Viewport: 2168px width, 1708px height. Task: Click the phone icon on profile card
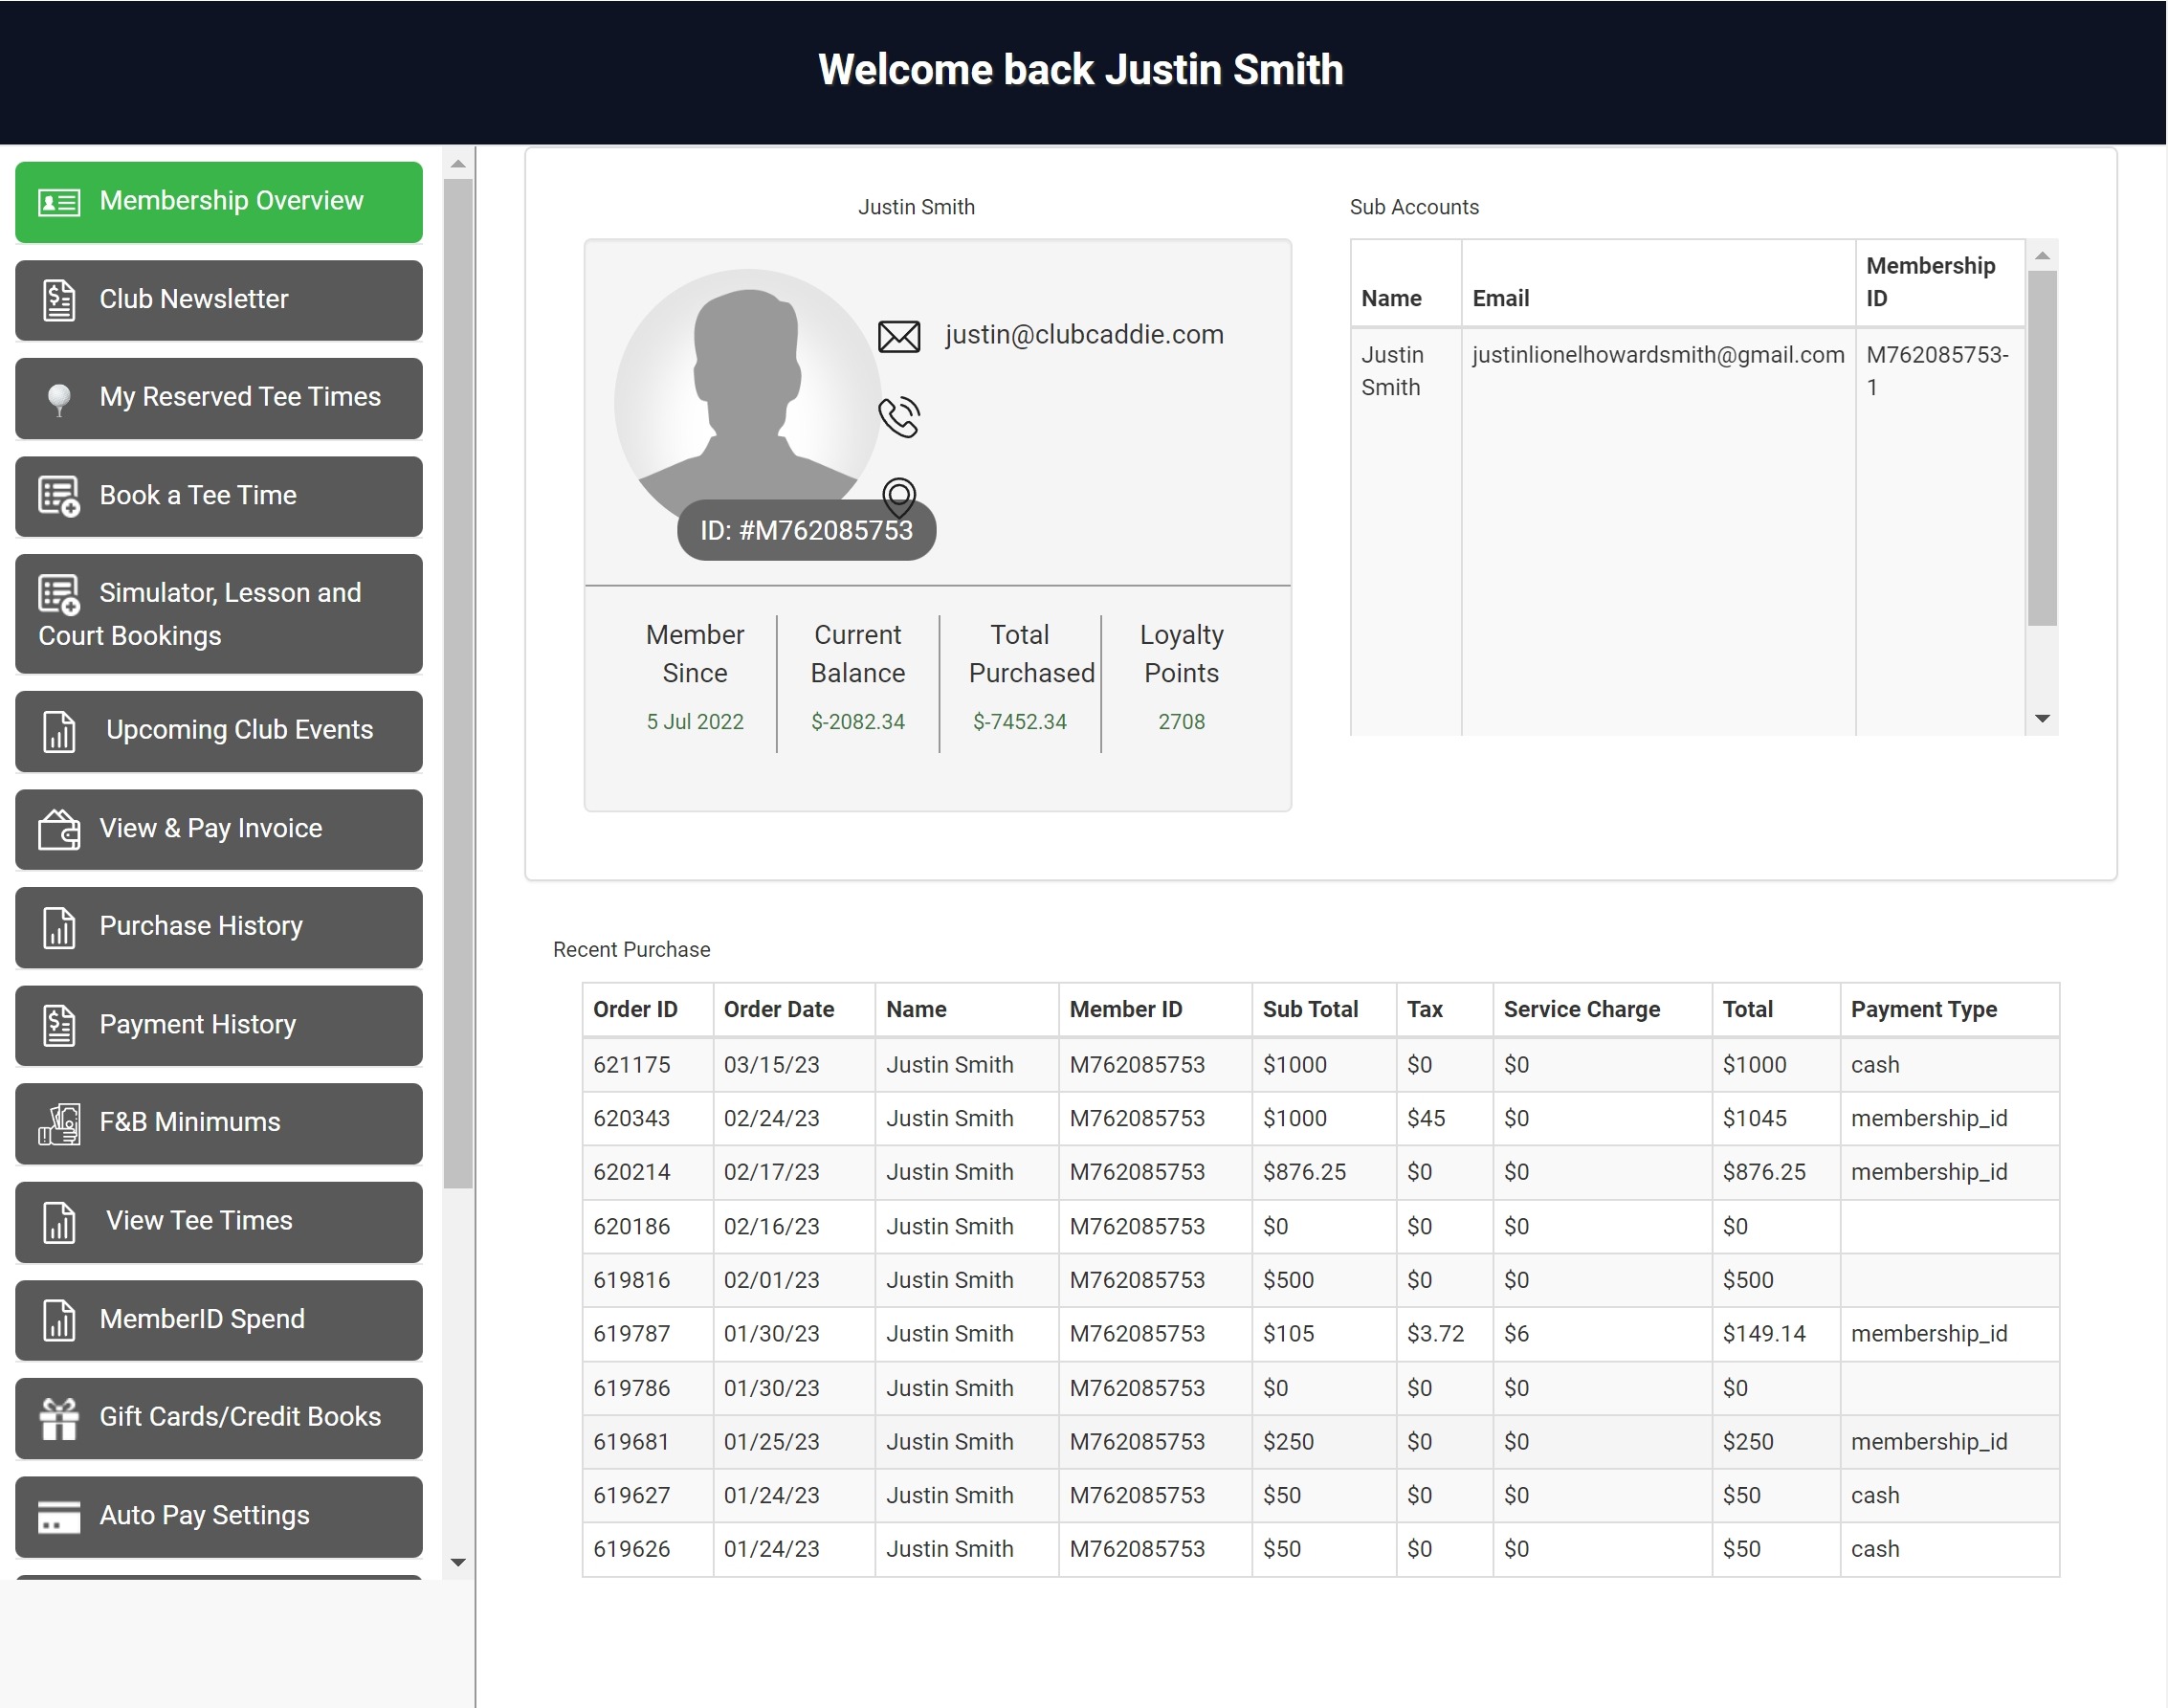[x=898, y=417]
